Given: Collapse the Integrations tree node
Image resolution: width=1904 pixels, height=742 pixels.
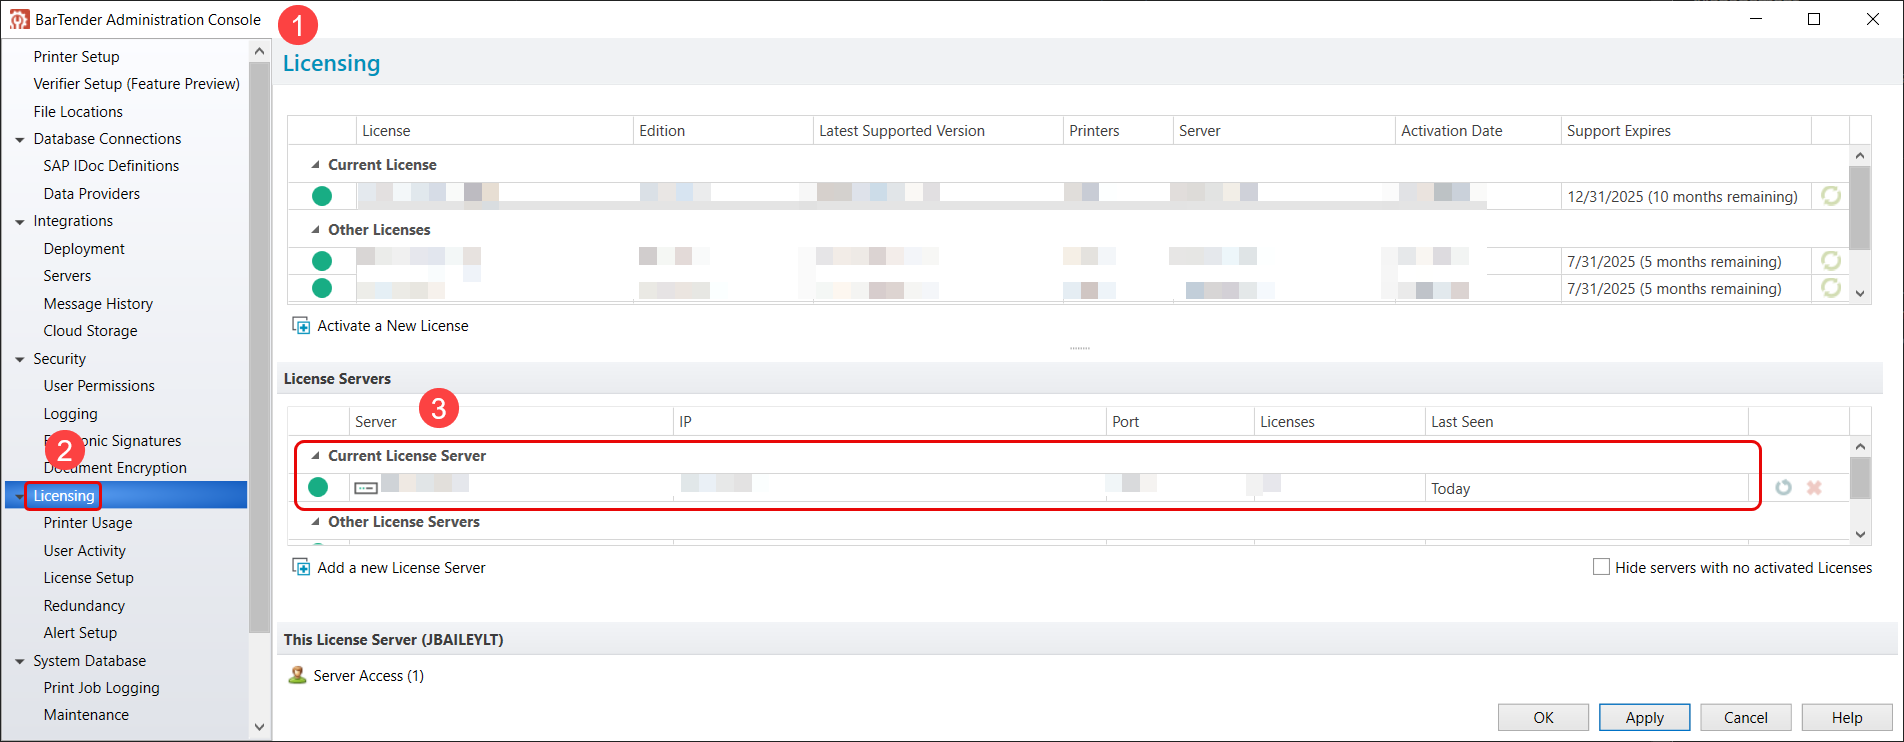Looking at the screenshot, I should tap(19, 222).
